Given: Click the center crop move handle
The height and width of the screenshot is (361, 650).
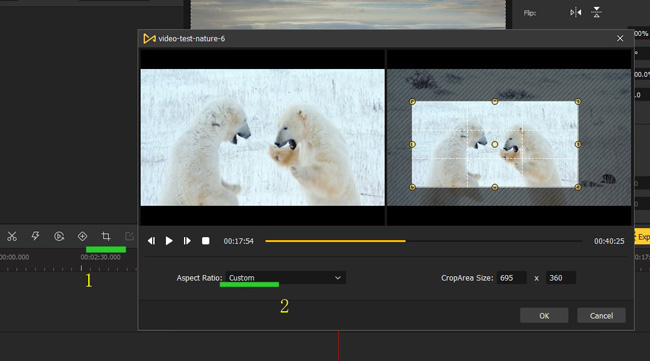Looking at the screenshot, I should pos(495,144).
